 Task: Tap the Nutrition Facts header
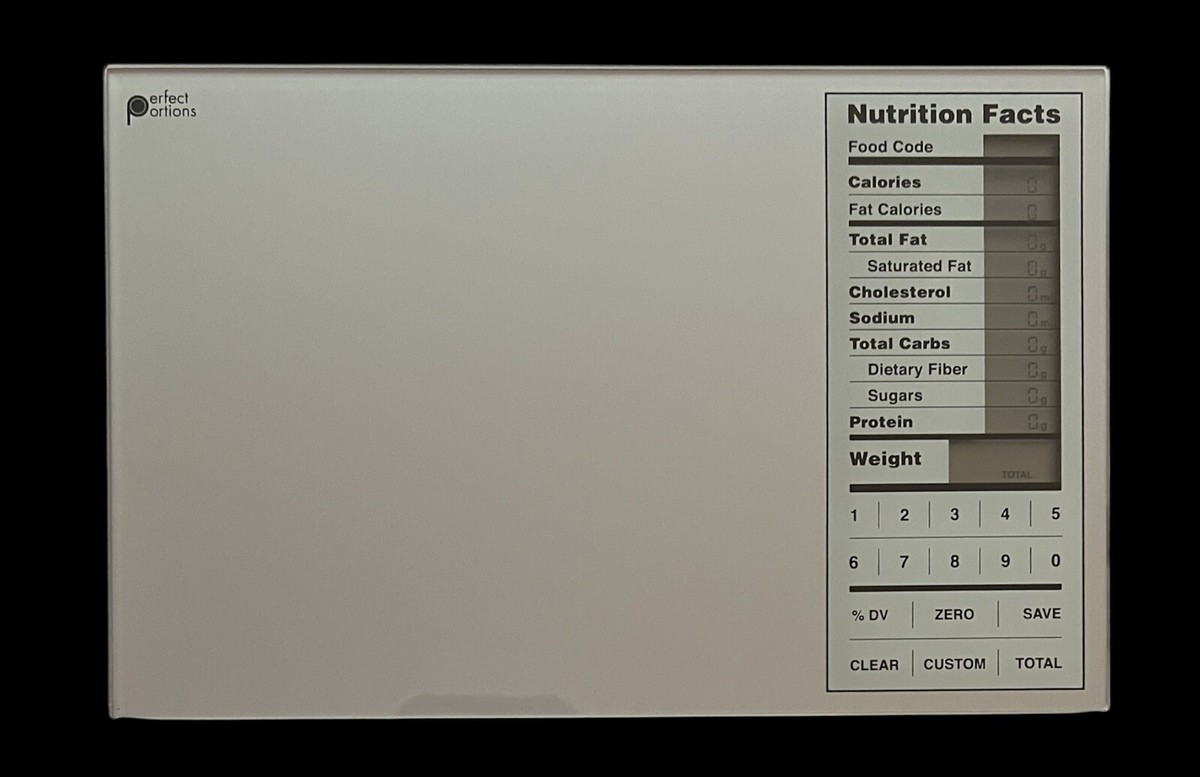point(952,114)
